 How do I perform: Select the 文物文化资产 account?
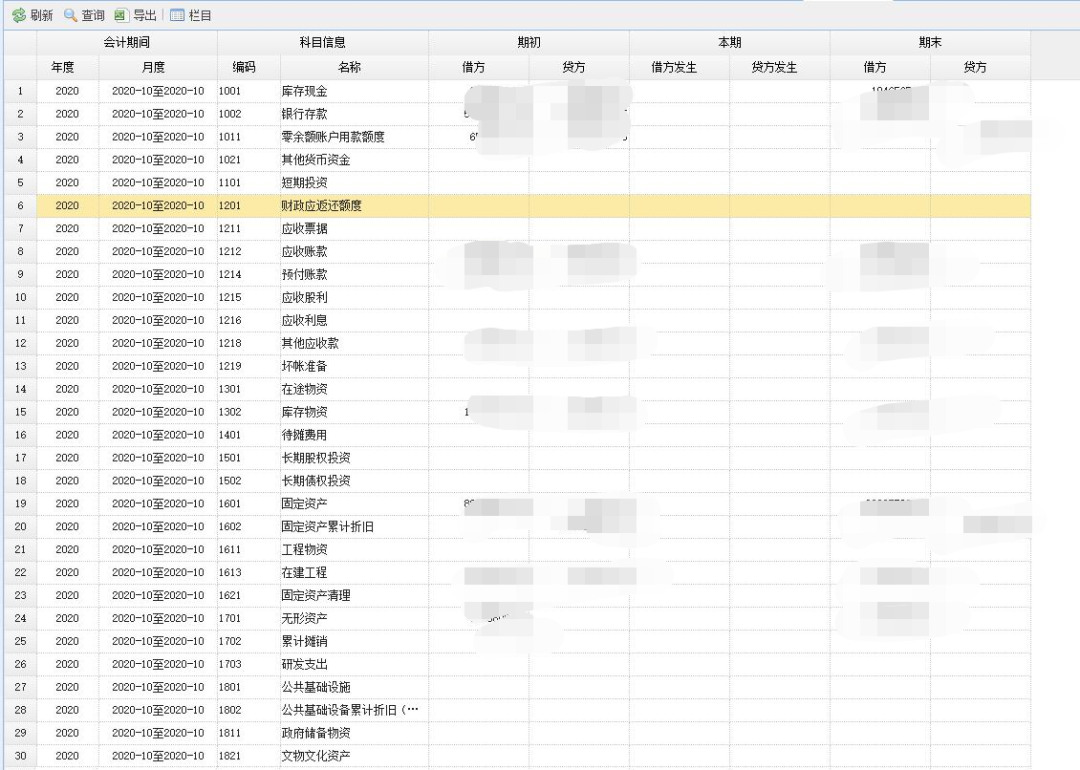[315, 756]
